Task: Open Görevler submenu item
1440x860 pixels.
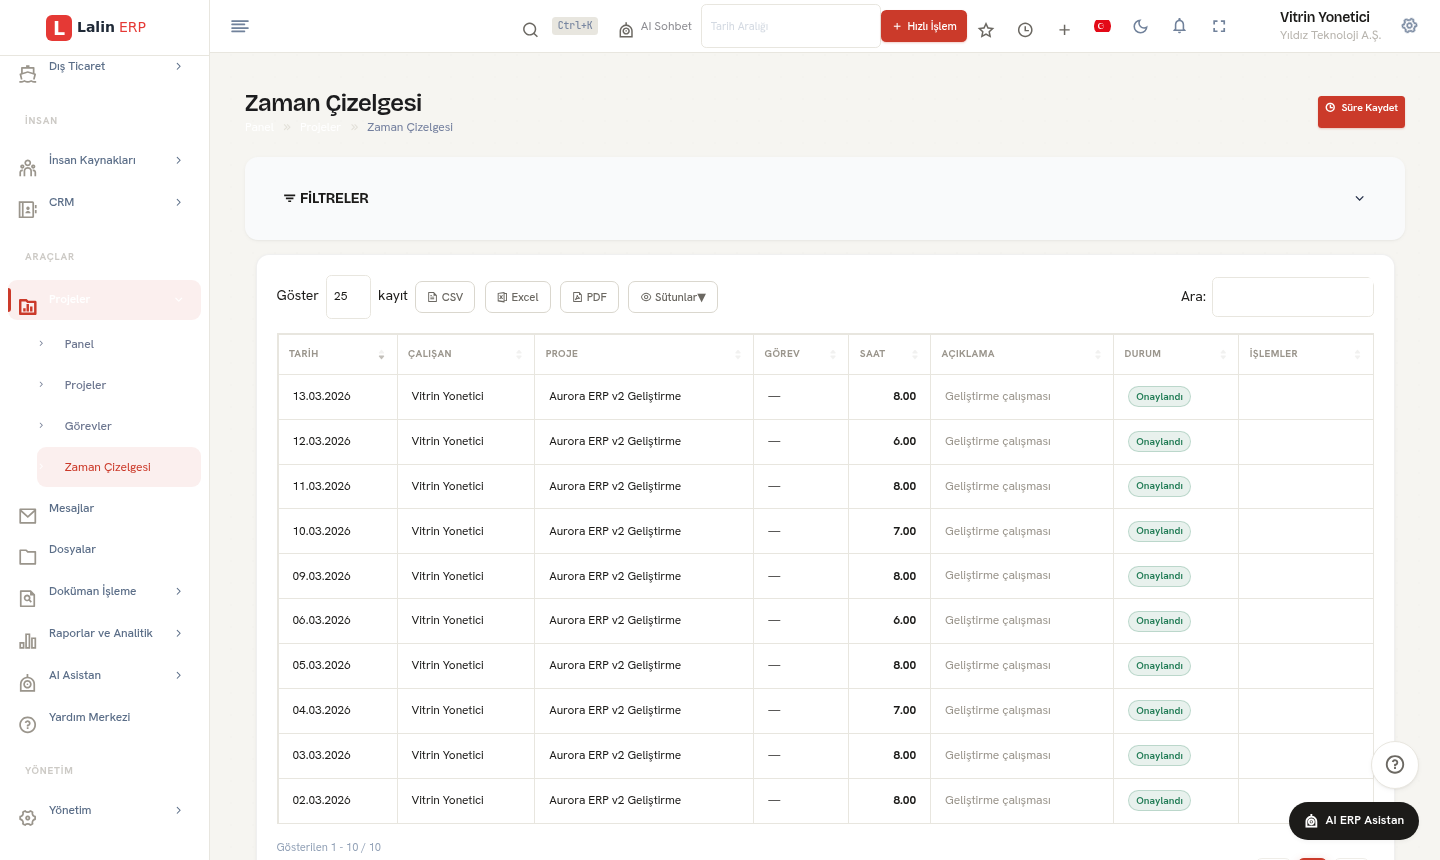Action: tap(118, 426)
